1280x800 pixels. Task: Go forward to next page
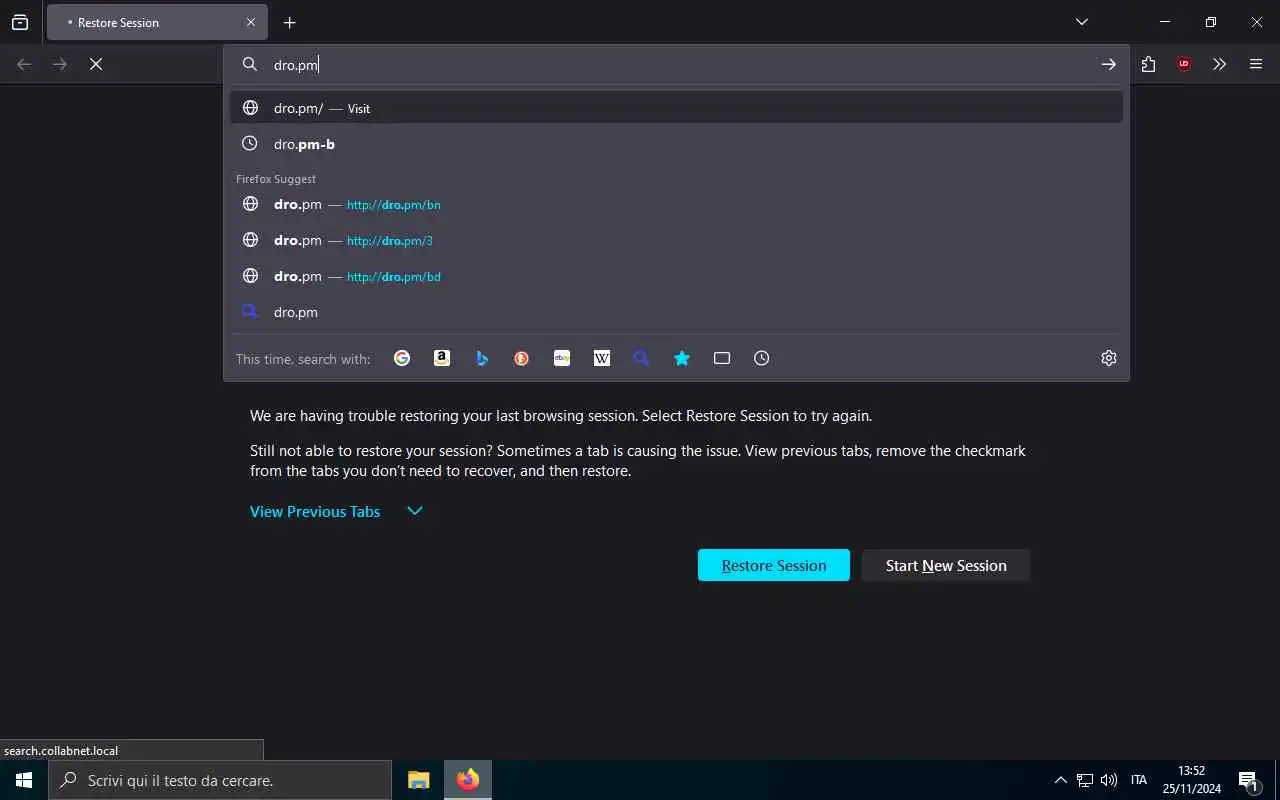click(60, 64)
